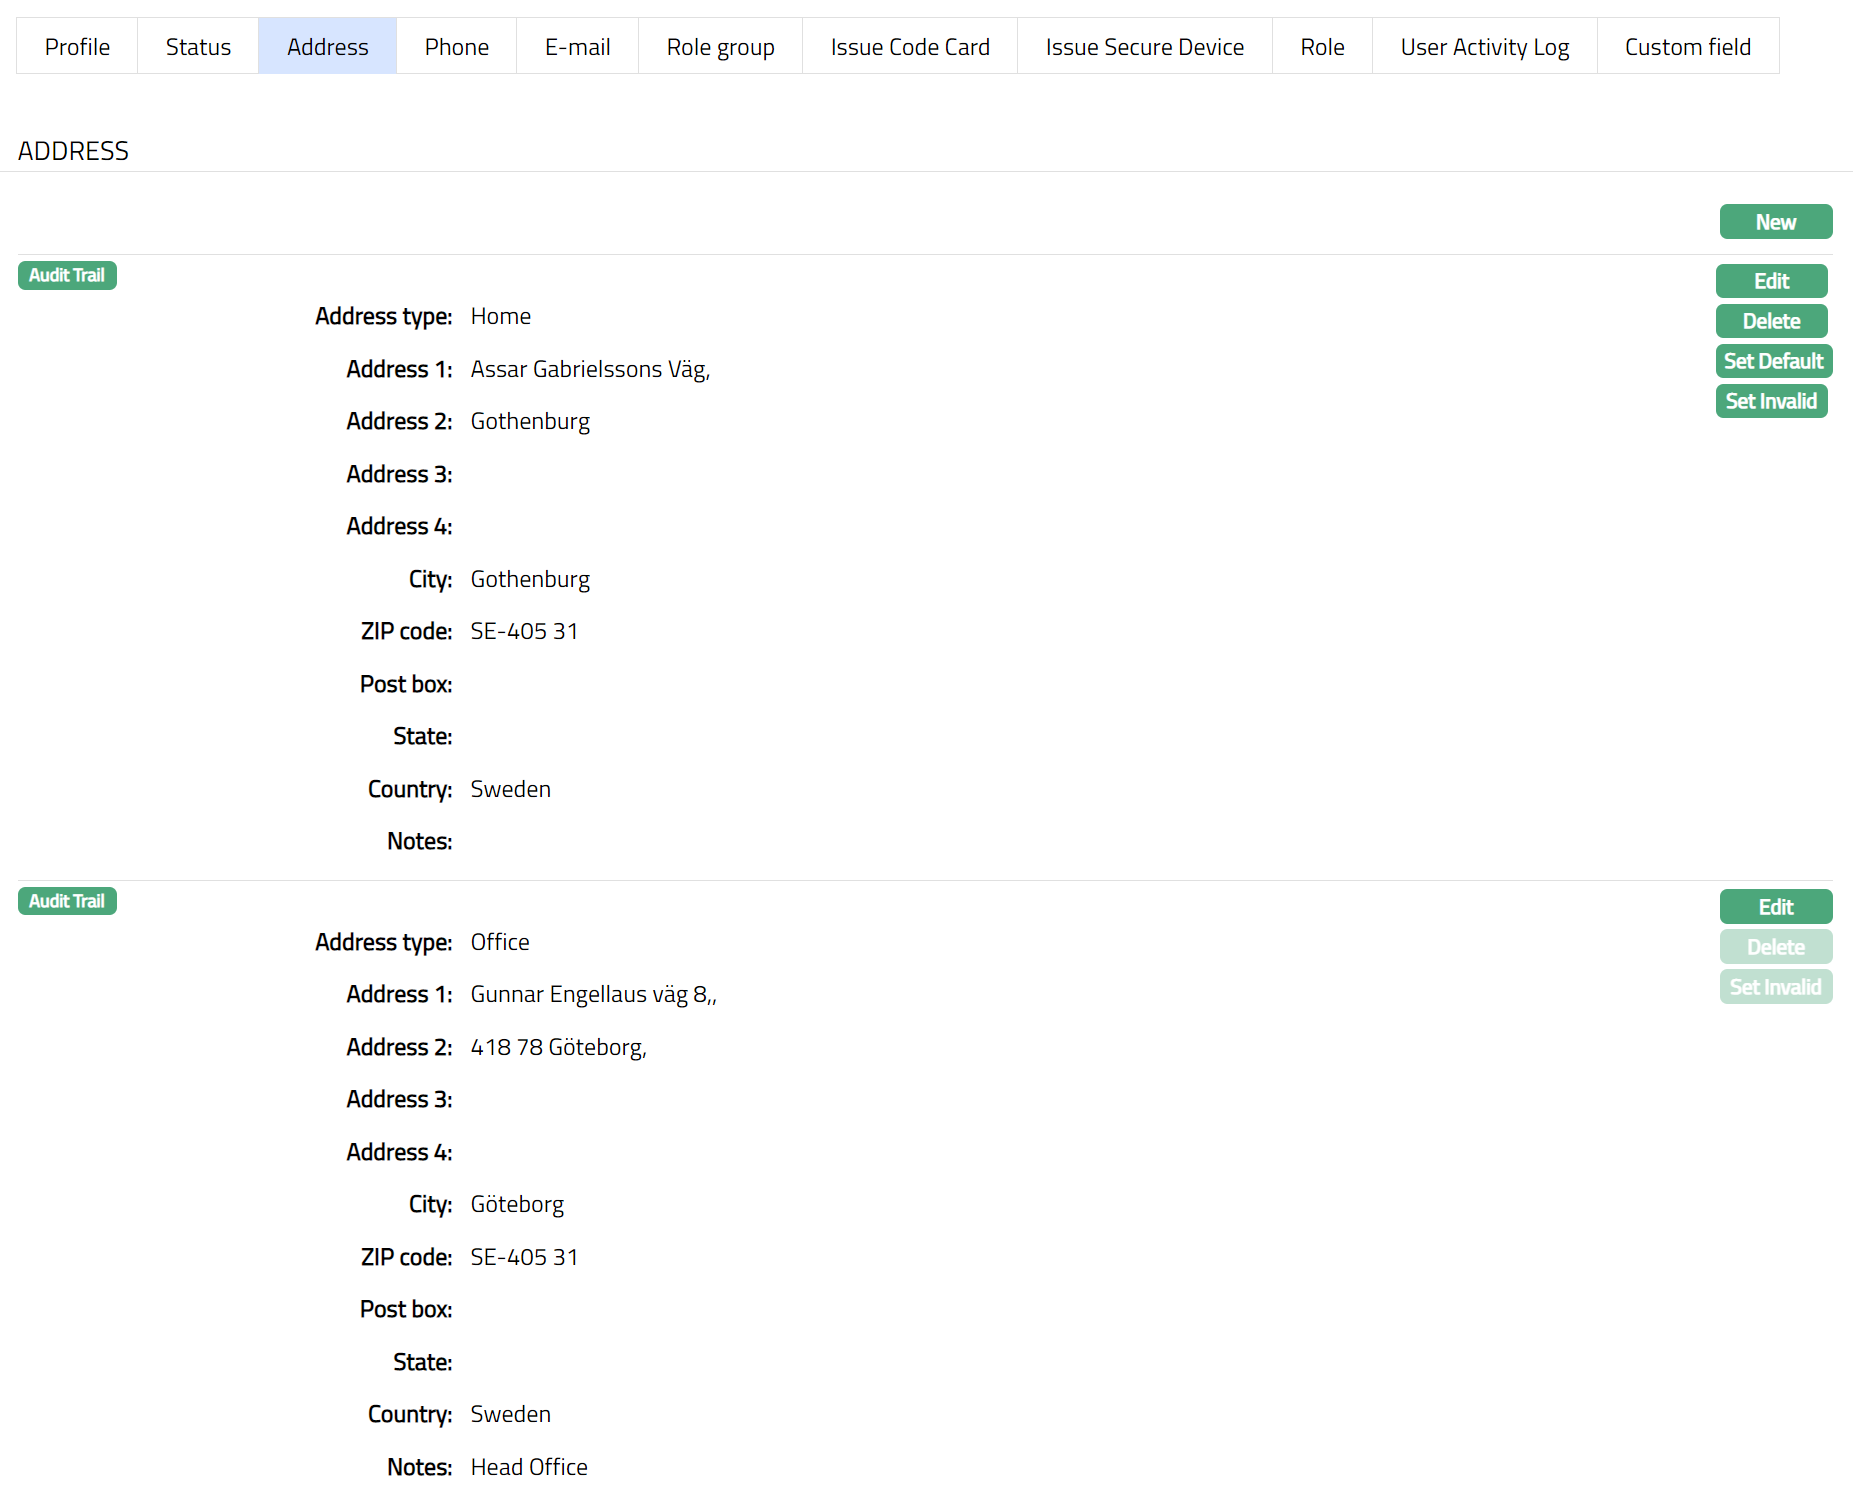Set Home address as default

(1773, 361)
